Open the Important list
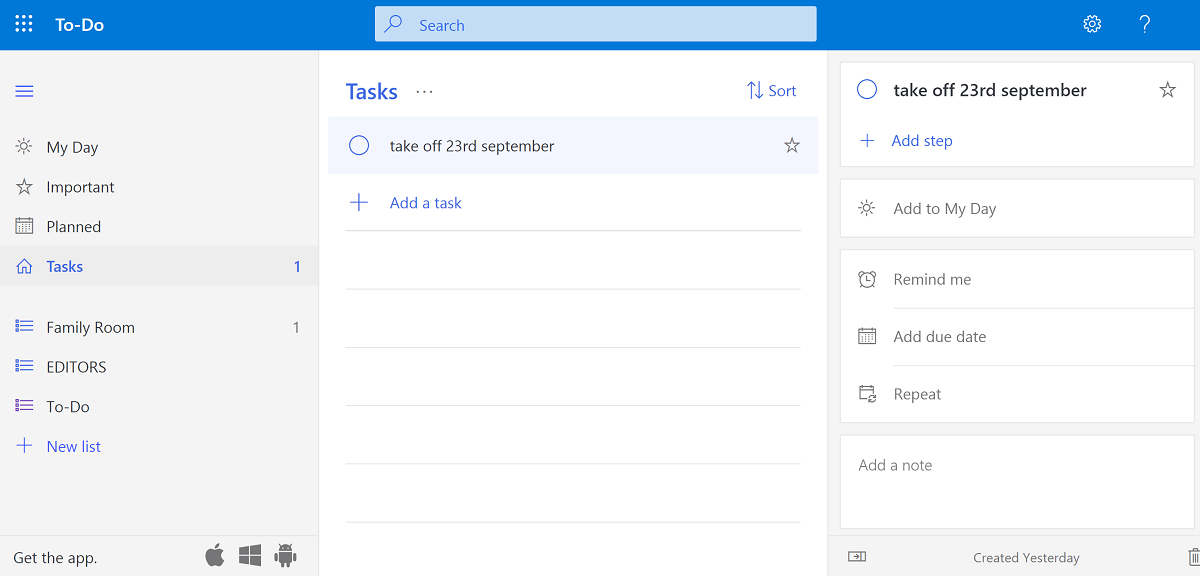1200x576 pixels. (159, 187)
